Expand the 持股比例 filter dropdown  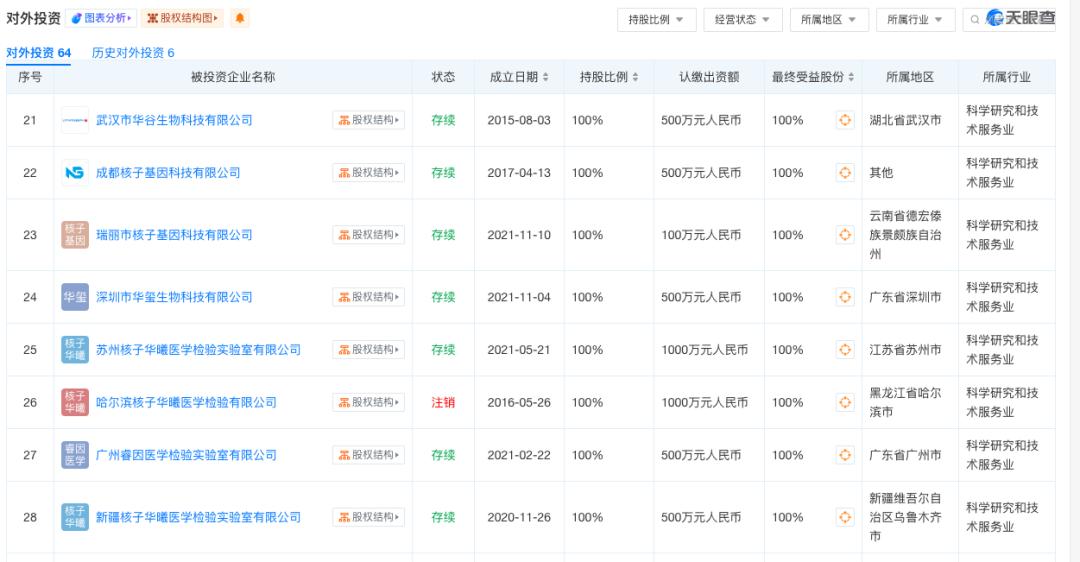656,20
